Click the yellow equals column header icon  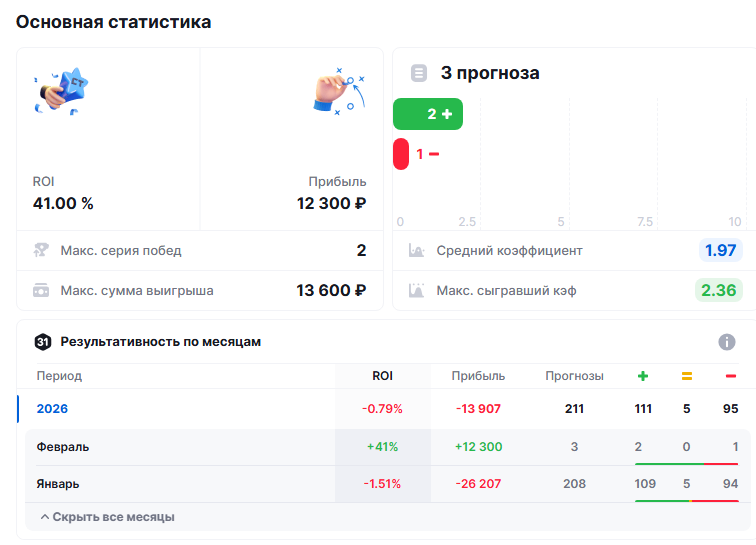687,376
